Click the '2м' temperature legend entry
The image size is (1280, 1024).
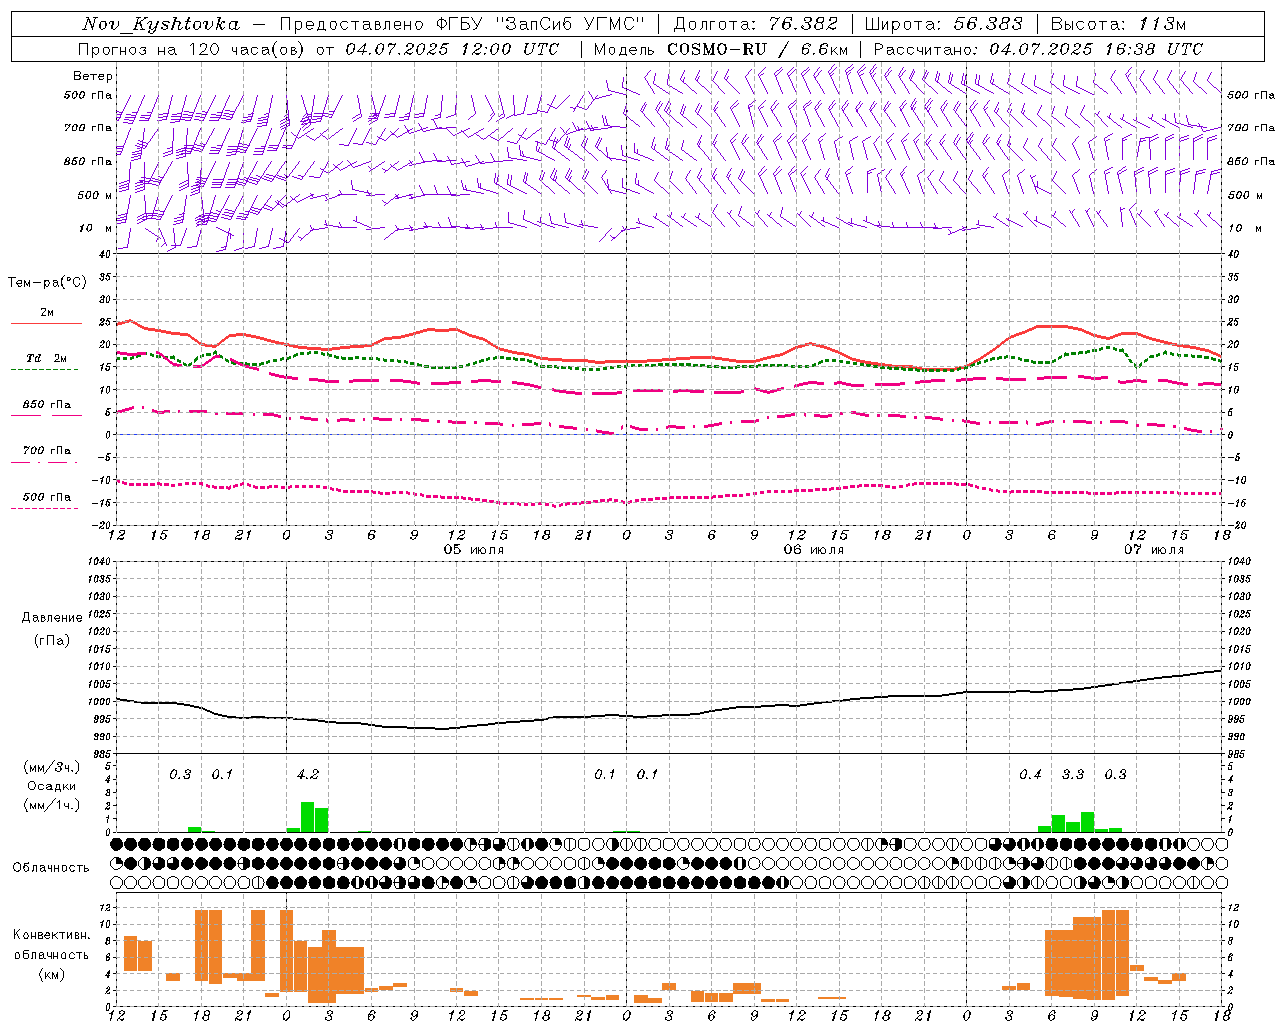(47, 312)
